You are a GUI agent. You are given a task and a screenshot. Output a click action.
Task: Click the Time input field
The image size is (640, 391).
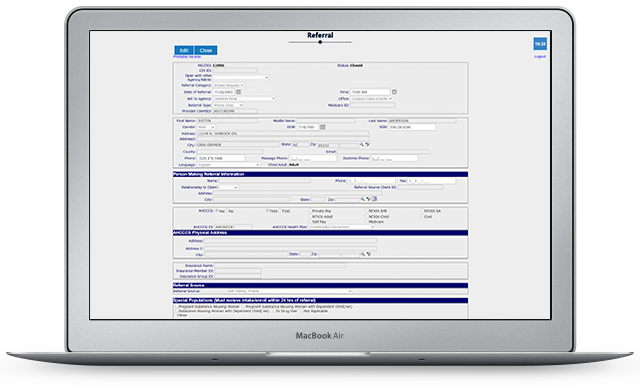pyautogui.click(x=370, y=92)
